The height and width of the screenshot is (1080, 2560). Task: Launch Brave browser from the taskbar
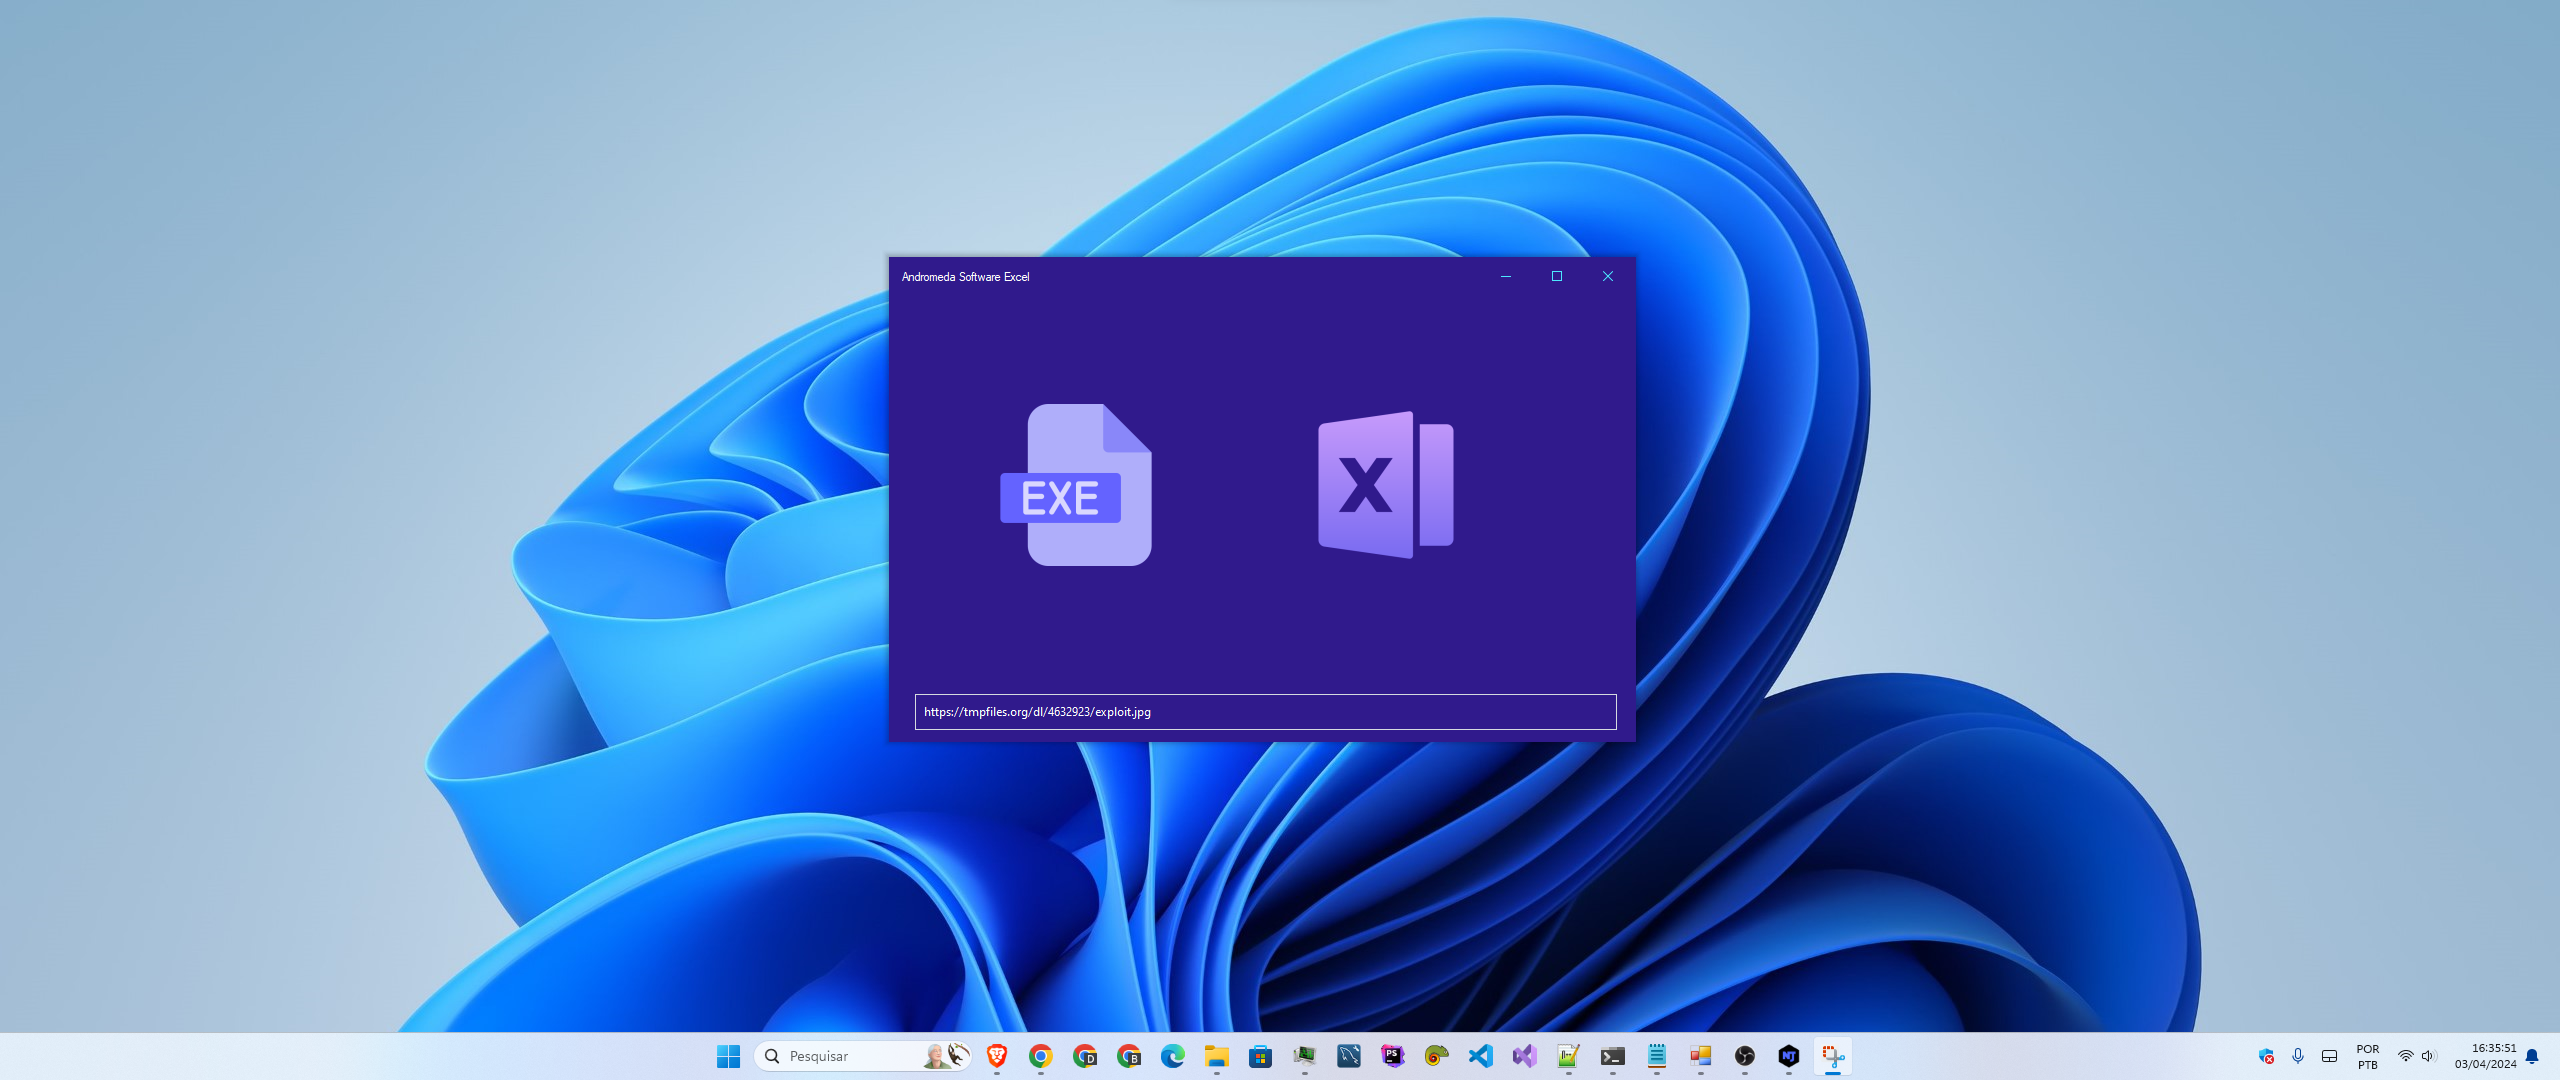(x=995, y=1056)
